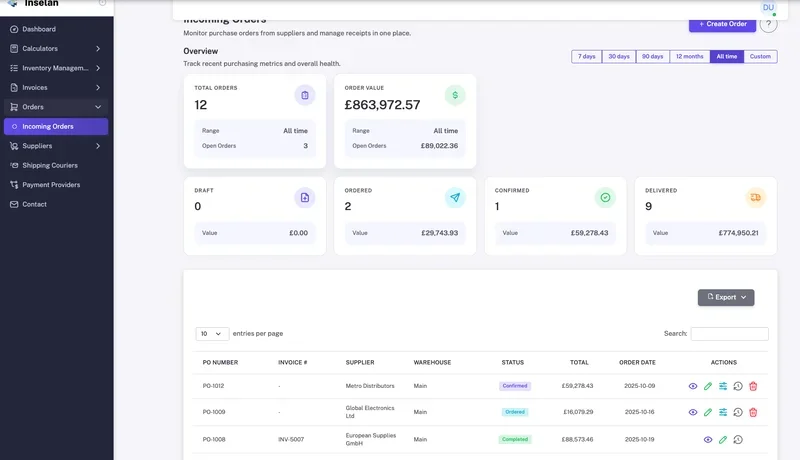Viewport: 800px width, 460px height.
Task: Show history for order PO-1008
Action: pyautogui.click(x=738, y=440)
